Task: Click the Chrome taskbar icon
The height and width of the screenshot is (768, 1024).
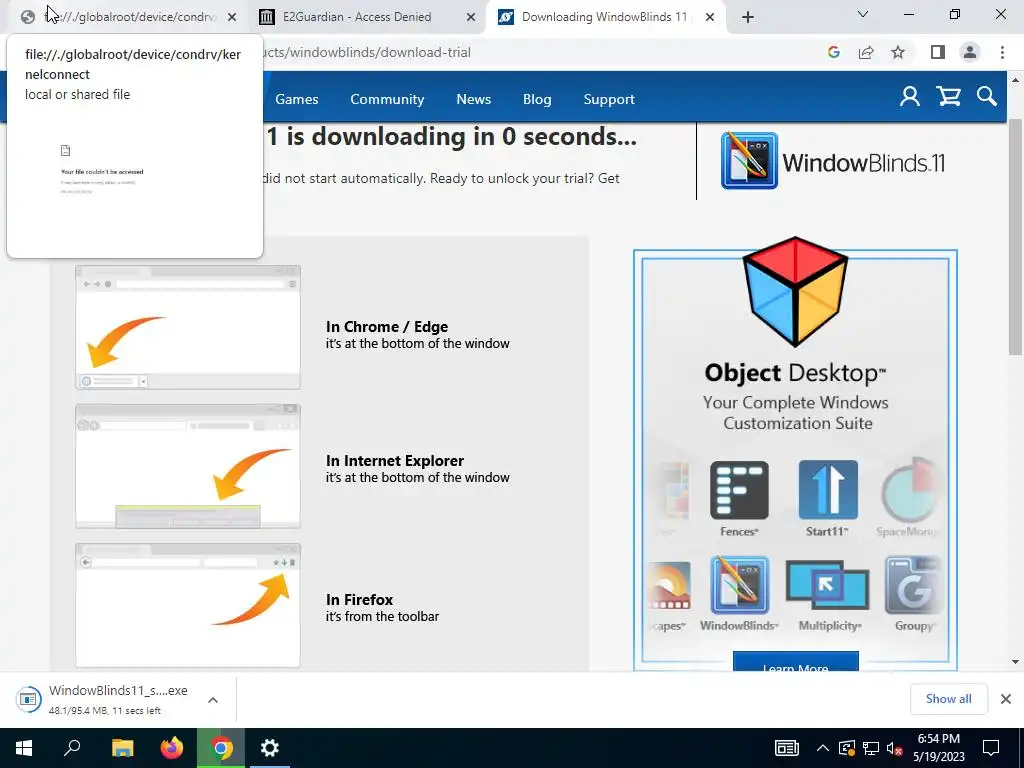Action: 221,748
